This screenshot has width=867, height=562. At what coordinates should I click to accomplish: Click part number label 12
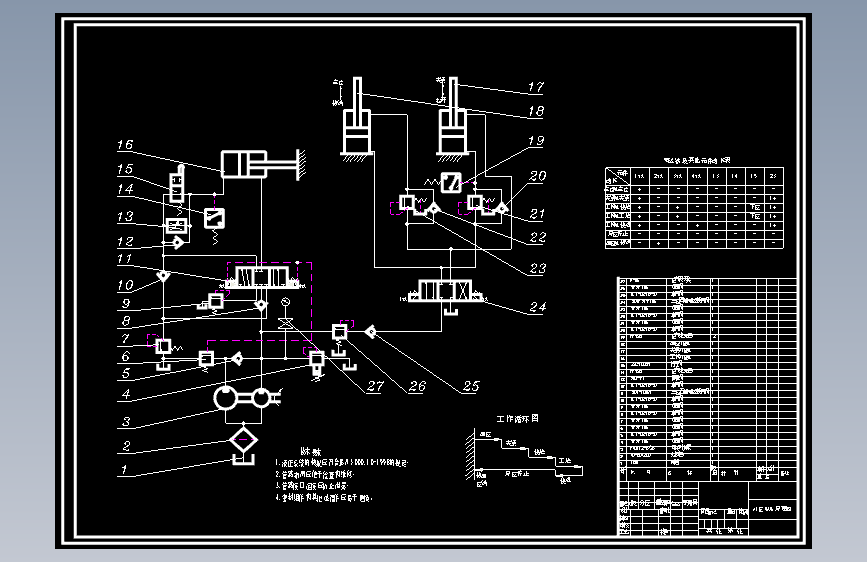point(126,242)
